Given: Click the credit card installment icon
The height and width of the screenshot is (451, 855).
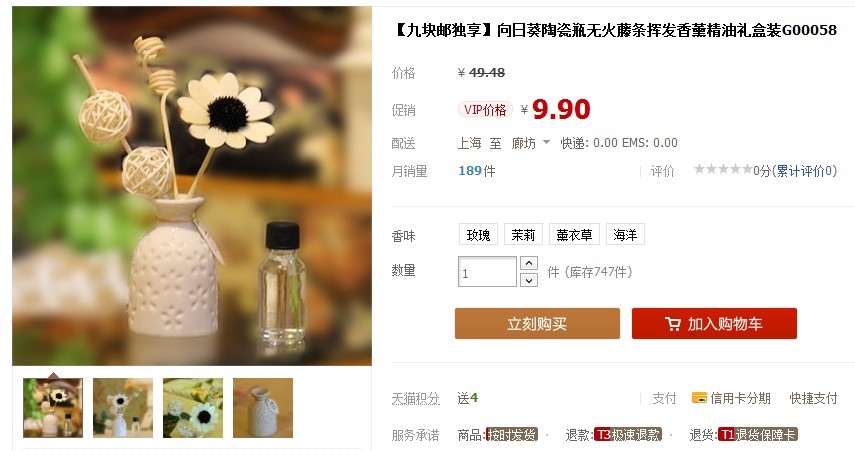Looking at the screenshot, I should pyautogui.click(x=699, y=398).
